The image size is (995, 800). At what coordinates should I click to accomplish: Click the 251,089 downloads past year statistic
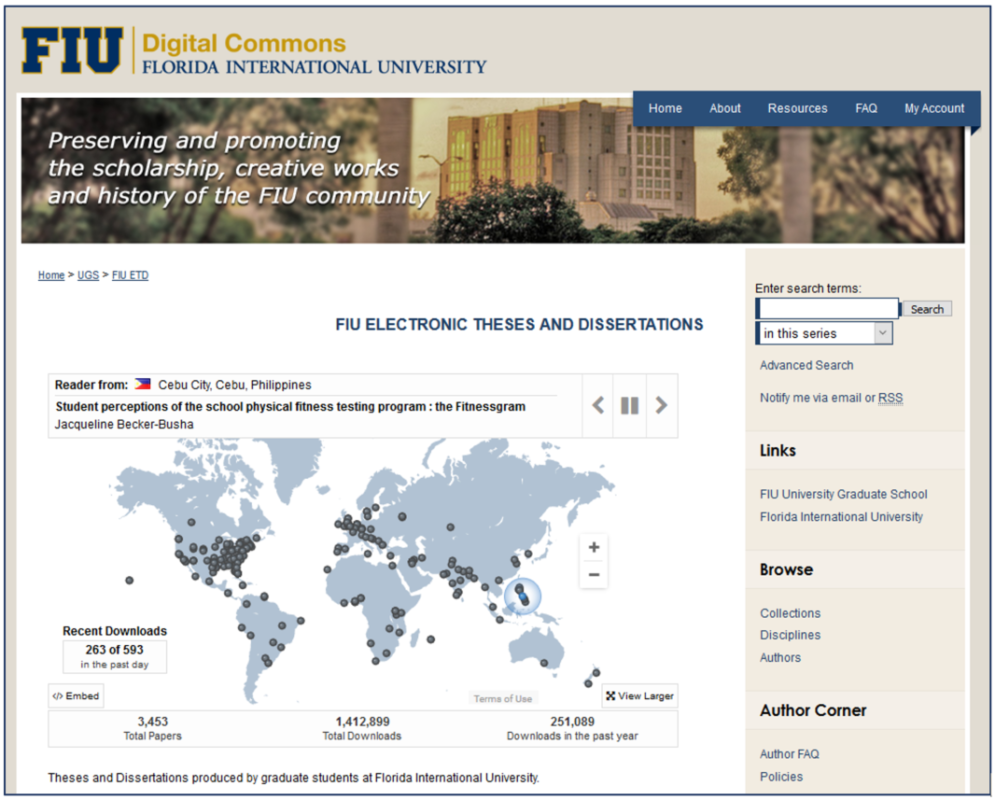pos(572,728)
